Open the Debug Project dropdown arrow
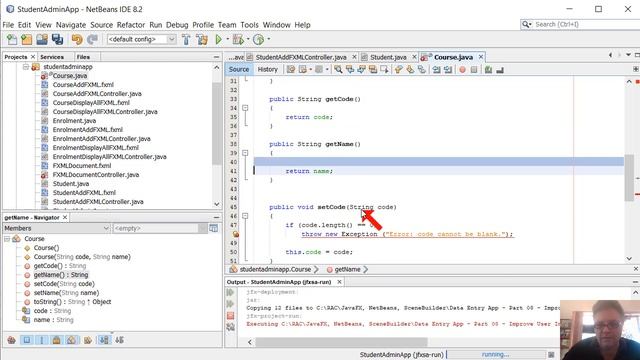This screenshot has height=360, width=640. (x=248, y=40)
